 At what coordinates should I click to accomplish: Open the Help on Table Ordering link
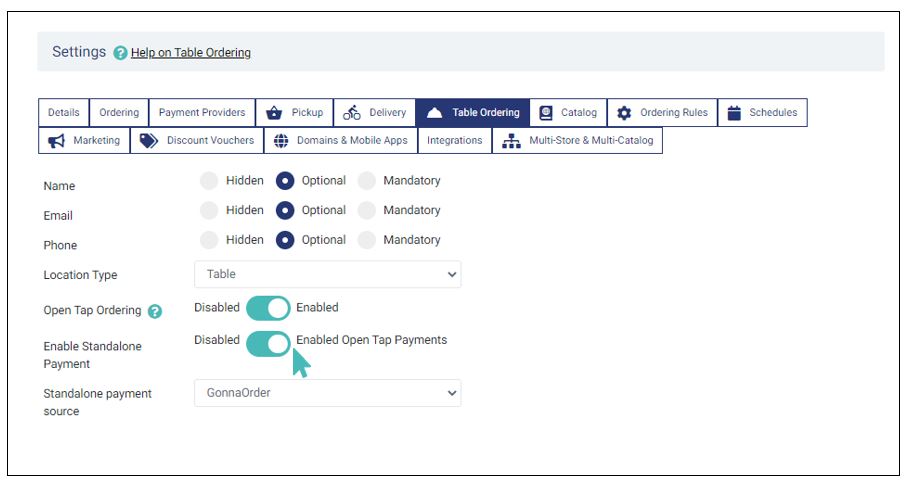click(191, 53)
